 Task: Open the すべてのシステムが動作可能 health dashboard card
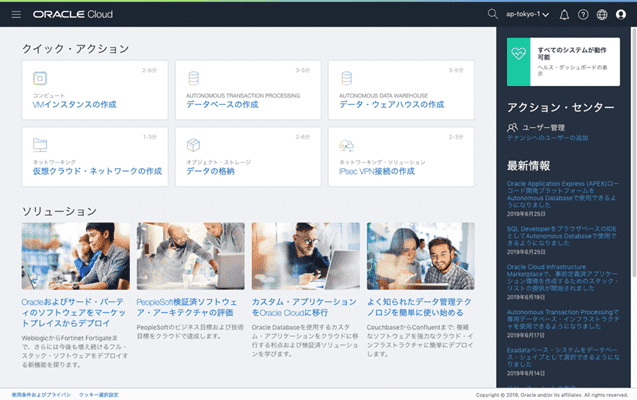(x=563, y=62)
